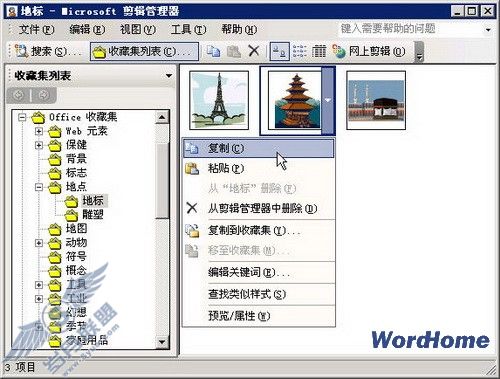Screen dimensions: 500x379
Task: Select the pagoda clip thumbnail
Action: pos(294,100)
